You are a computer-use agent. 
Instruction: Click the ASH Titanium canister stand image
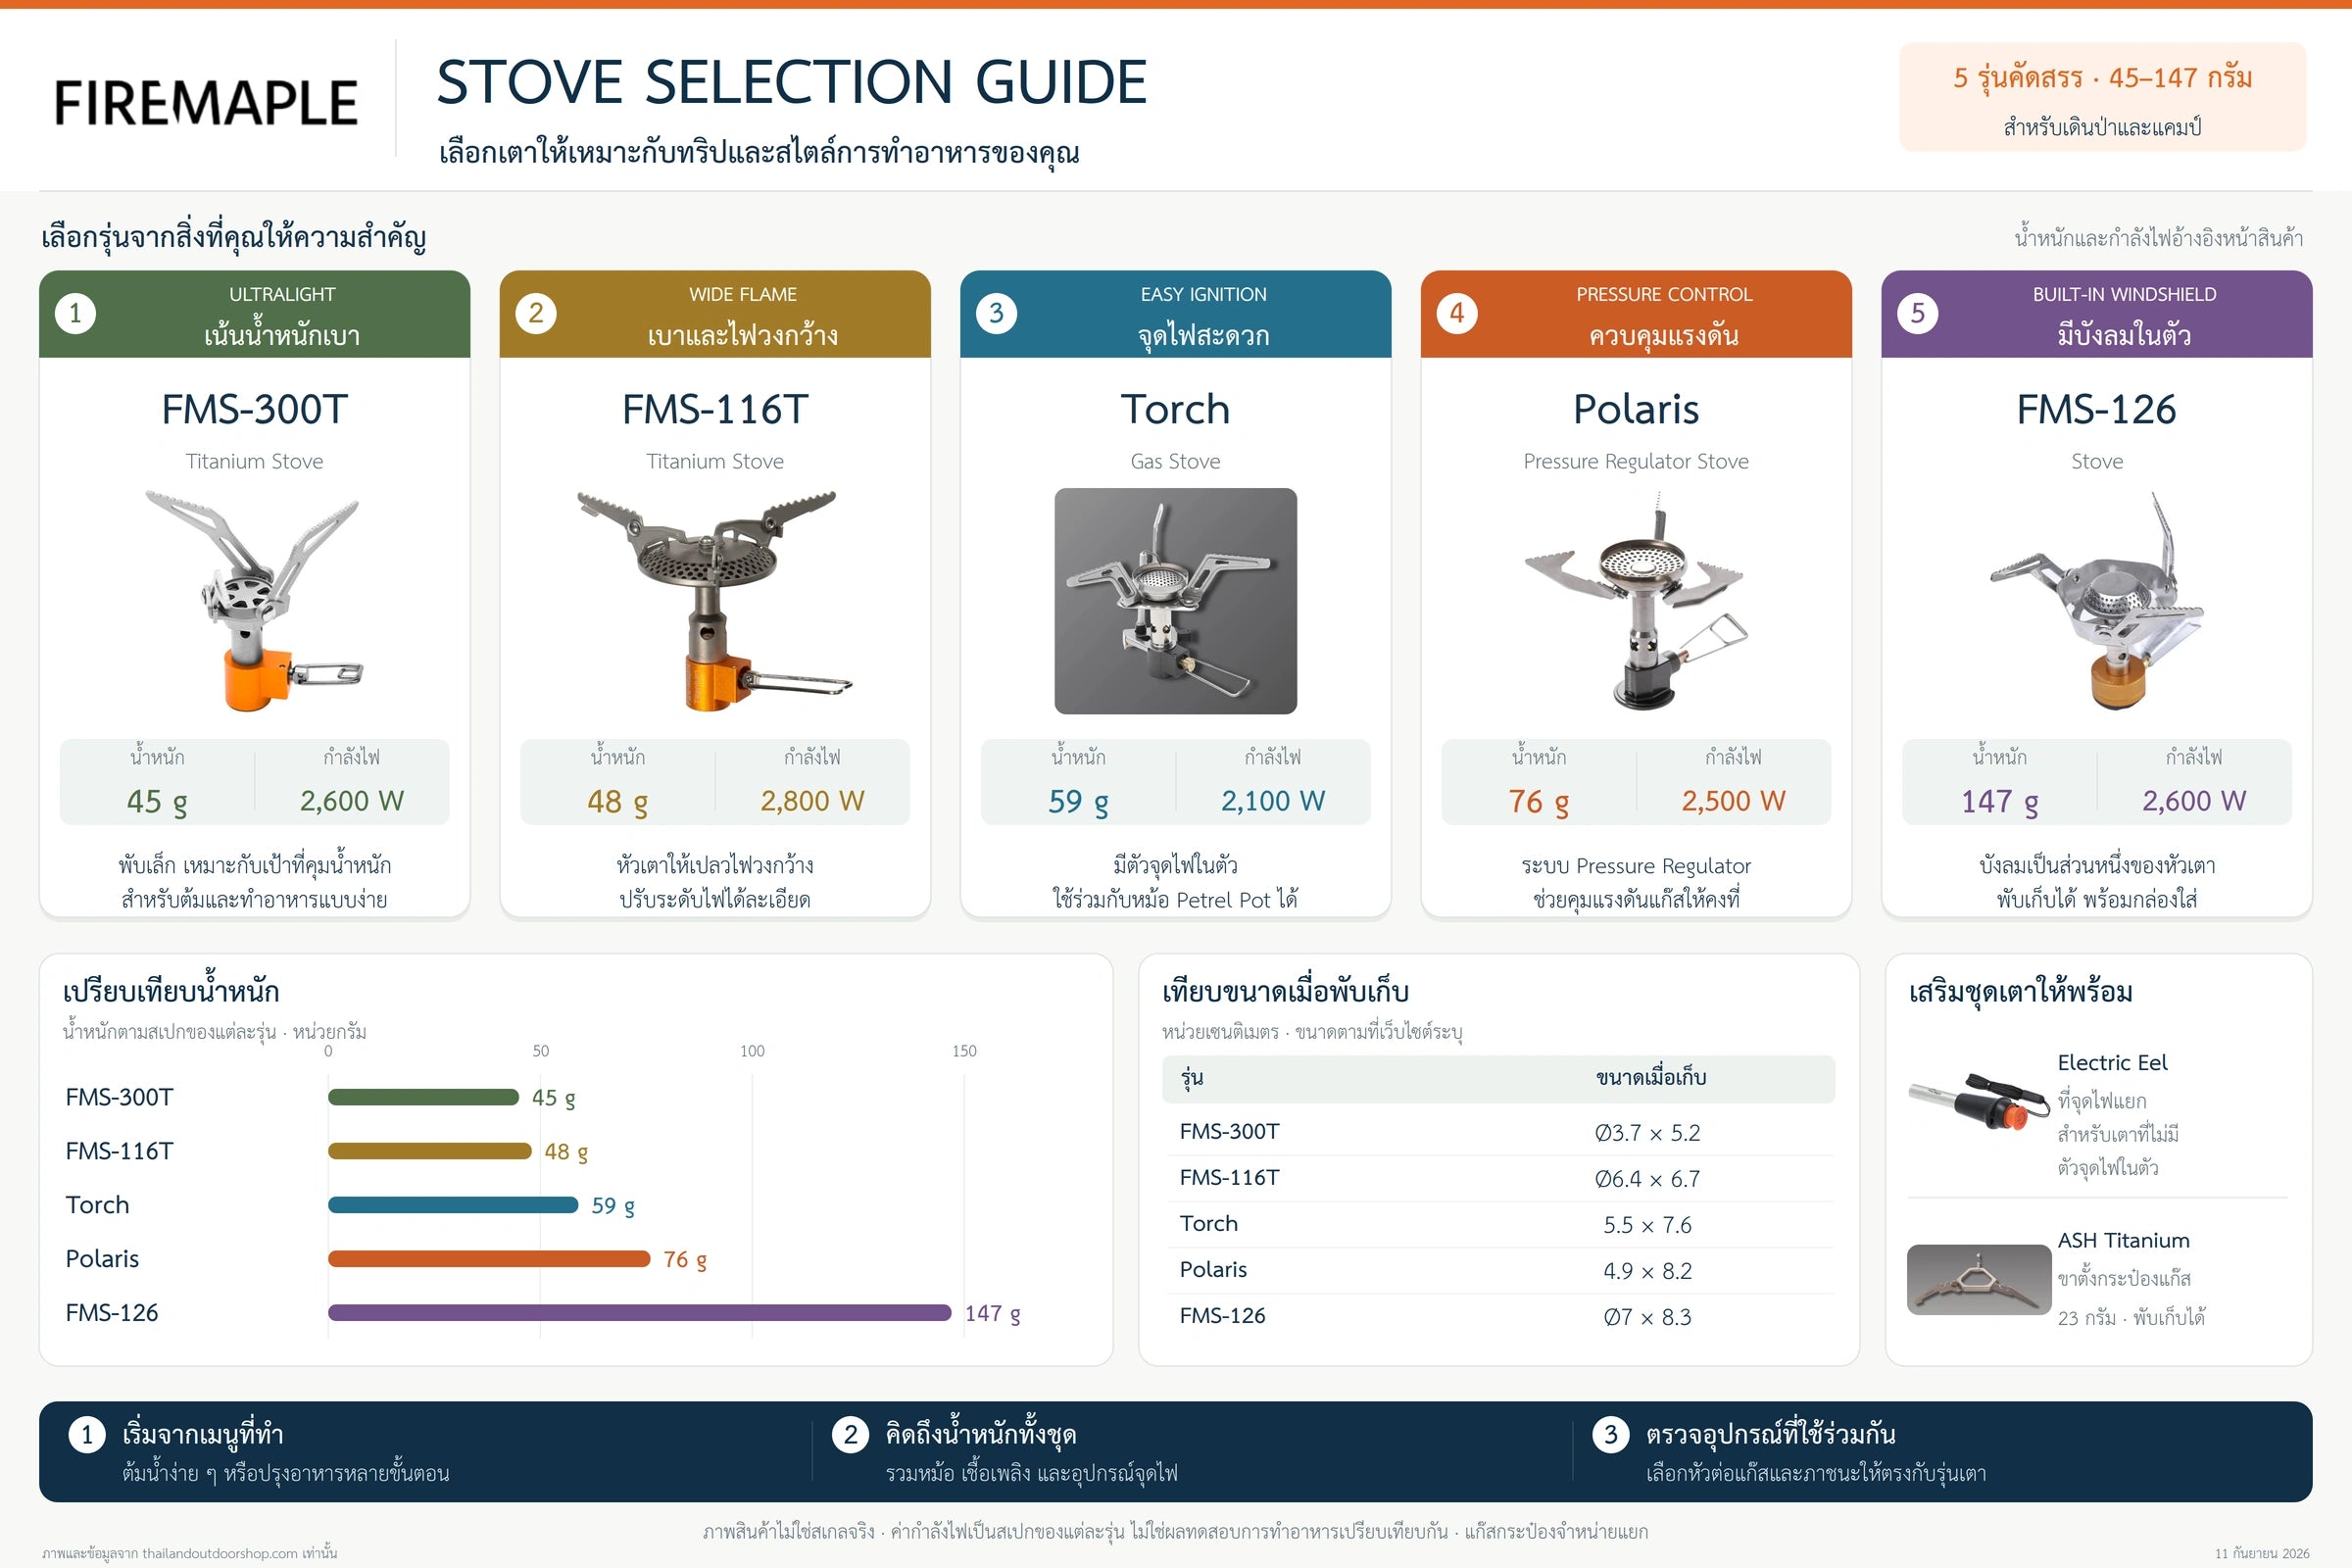[x=1979, y=1279]
